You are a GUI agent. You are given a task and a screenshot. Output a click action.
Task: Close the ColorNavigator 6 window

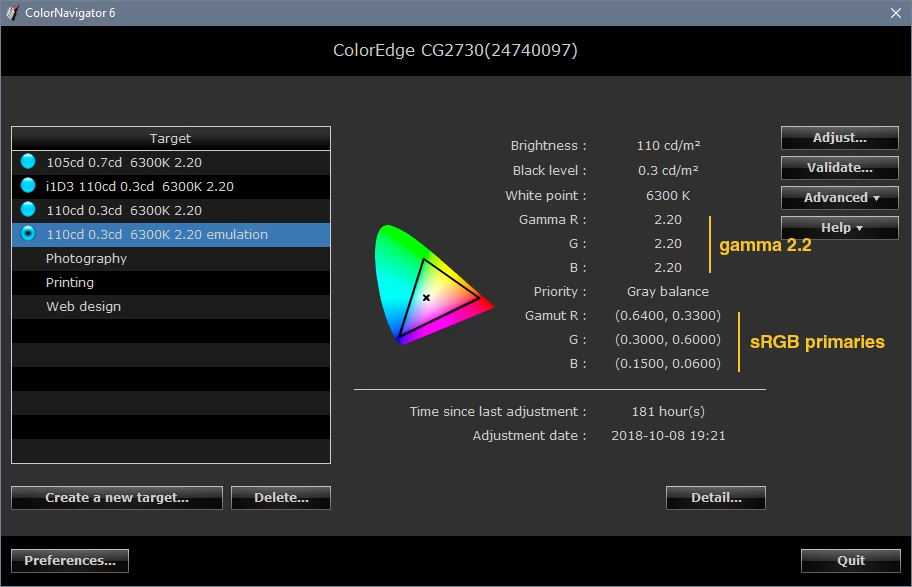(896, 13)
